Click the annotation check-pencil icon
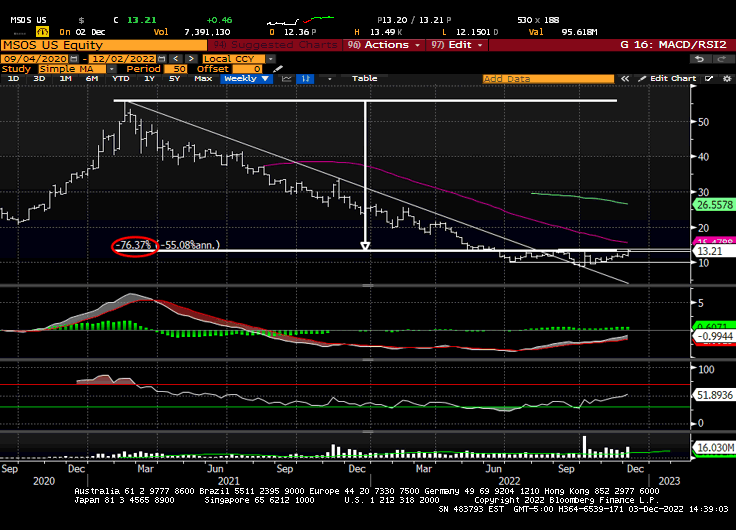The width and height of the screenshot is (736, 530). point(710,78)
